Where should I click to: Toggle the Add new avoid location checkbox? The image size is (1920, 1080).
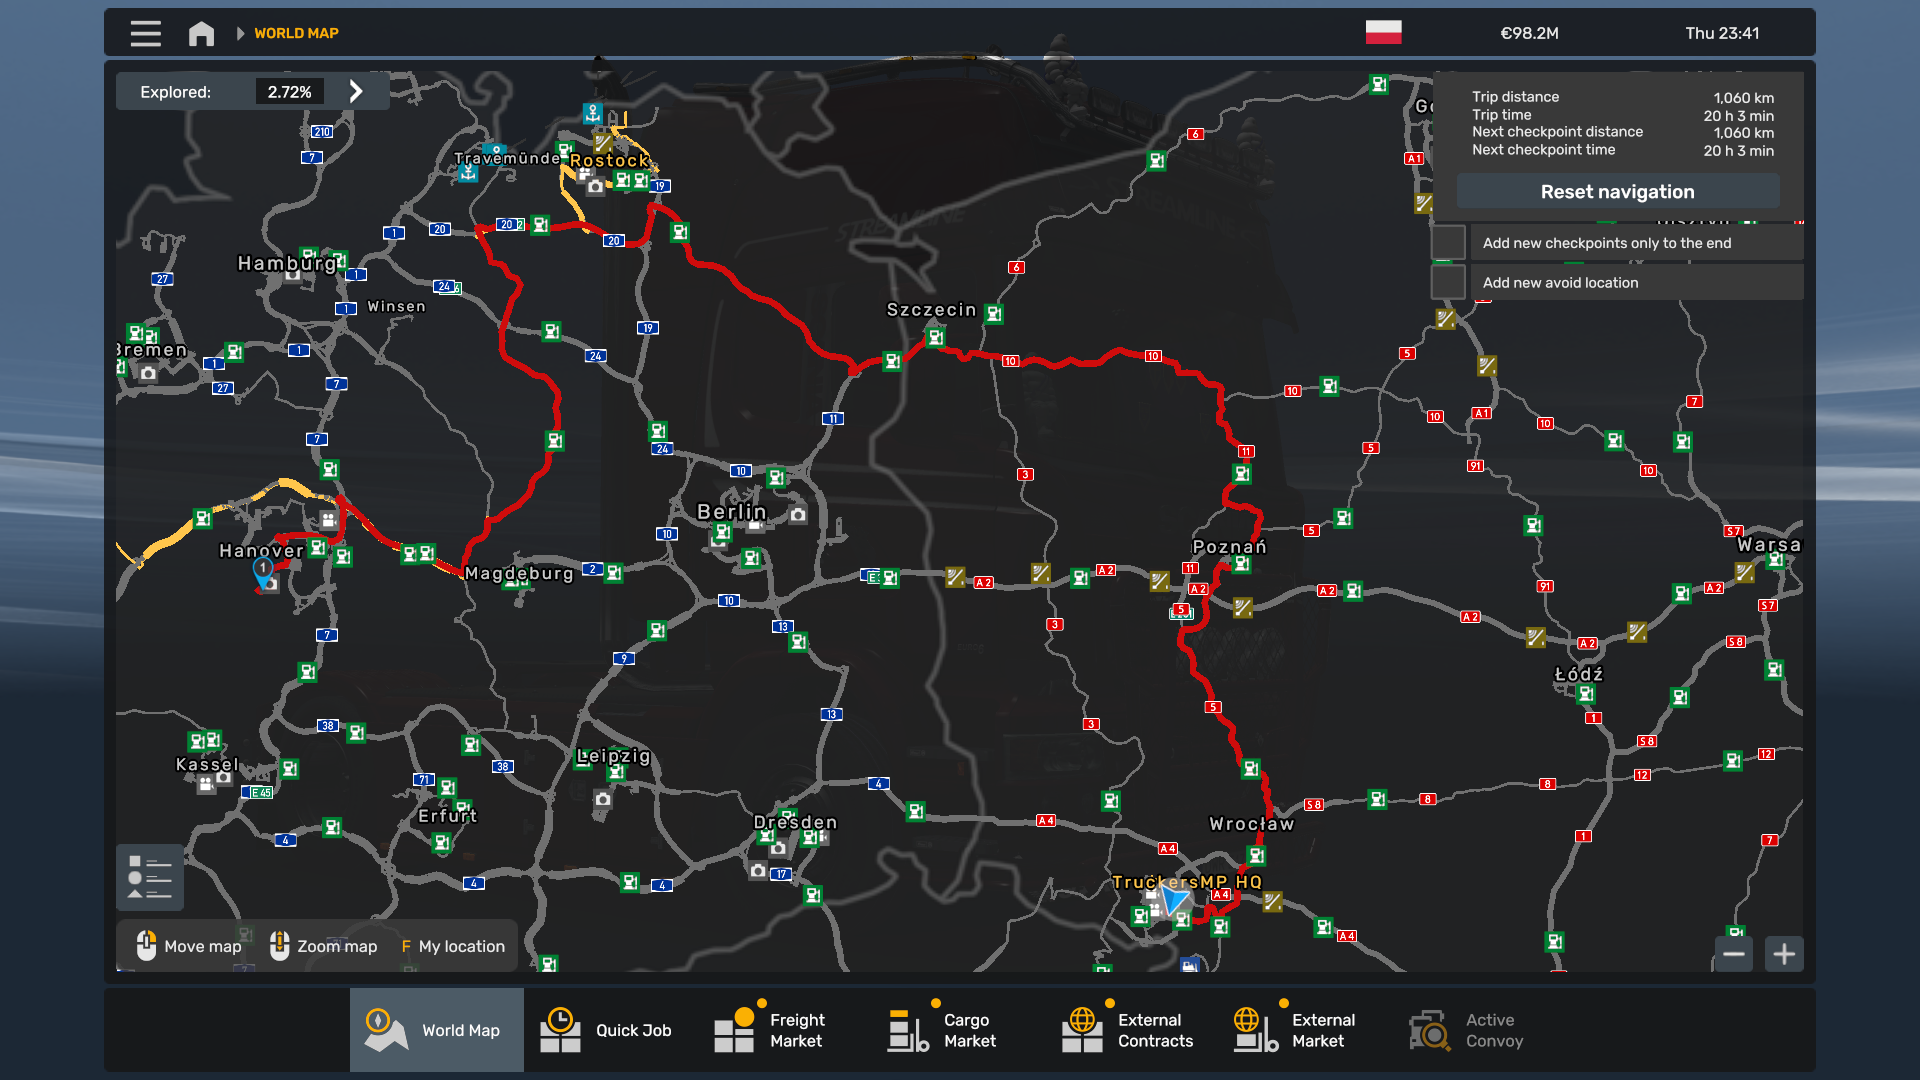(x=1448, y=282)
